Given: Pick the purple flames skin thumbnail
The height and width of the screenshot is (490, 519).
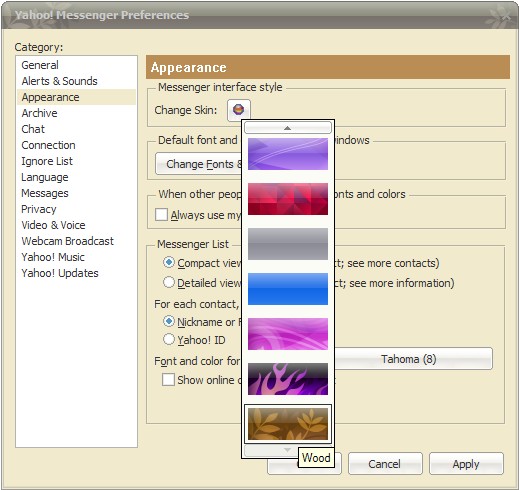Looking at the screenshot, I should (x=288, y=379).
